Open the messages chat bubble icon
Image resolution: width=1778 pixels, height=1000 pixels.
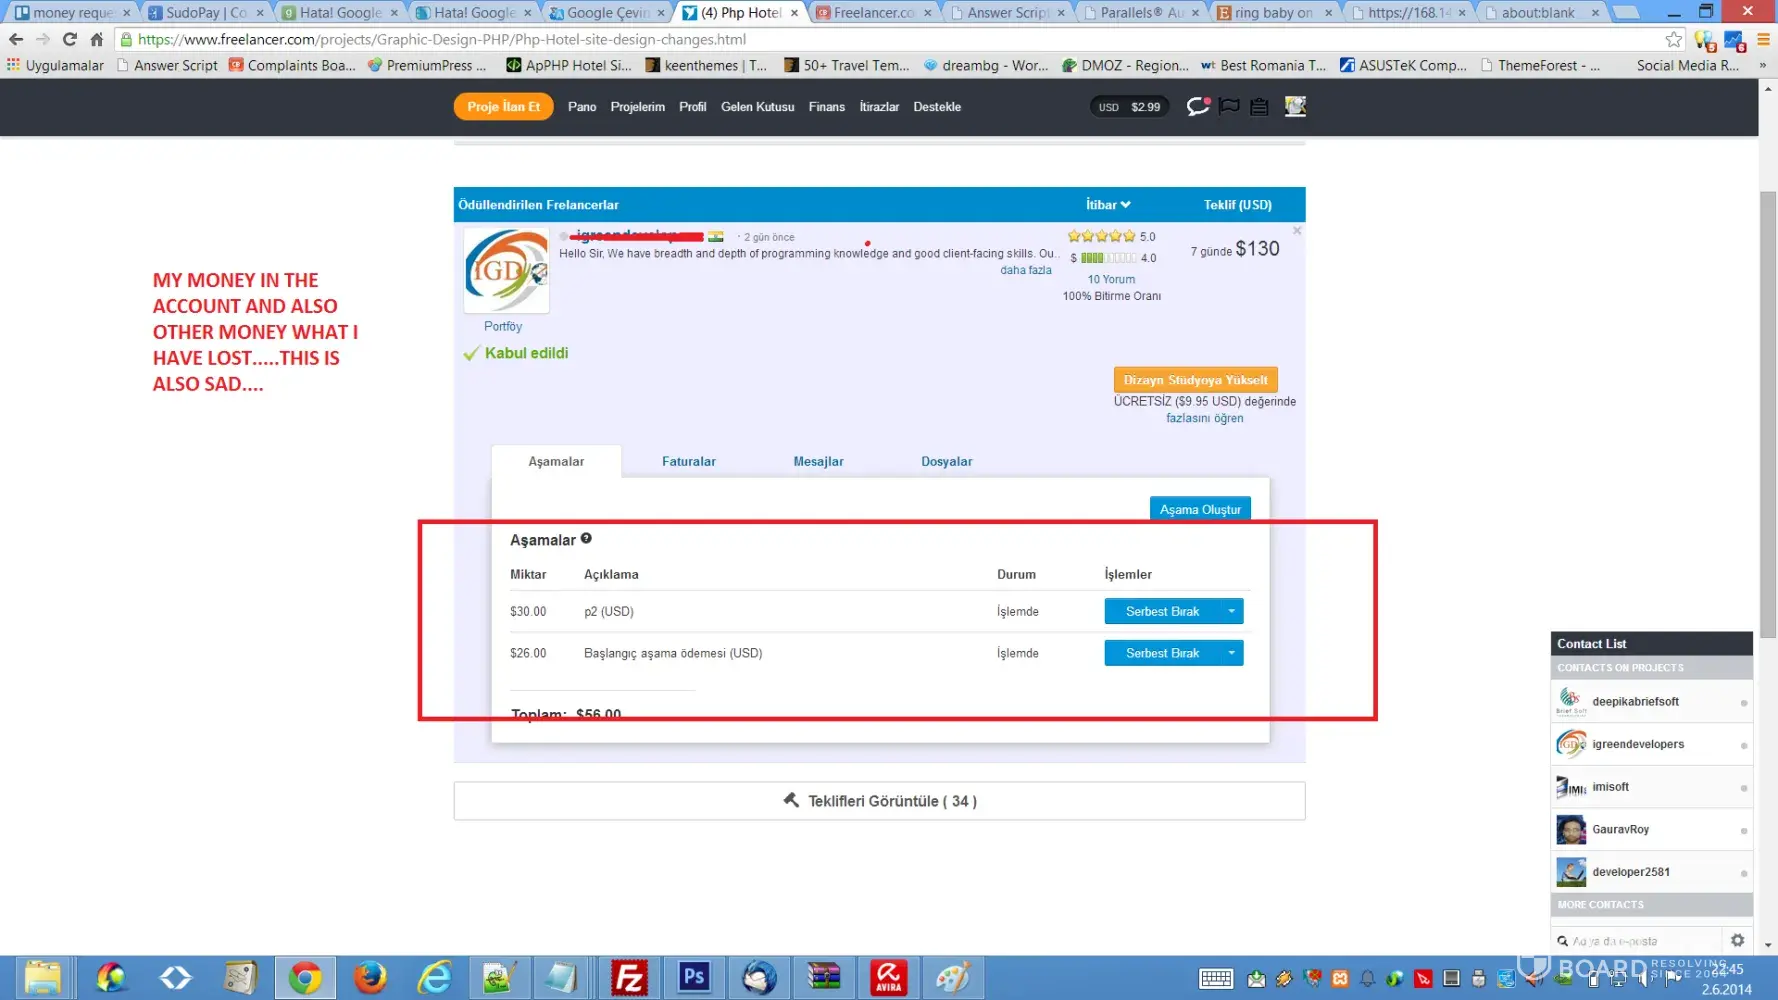coord(1197,107)
